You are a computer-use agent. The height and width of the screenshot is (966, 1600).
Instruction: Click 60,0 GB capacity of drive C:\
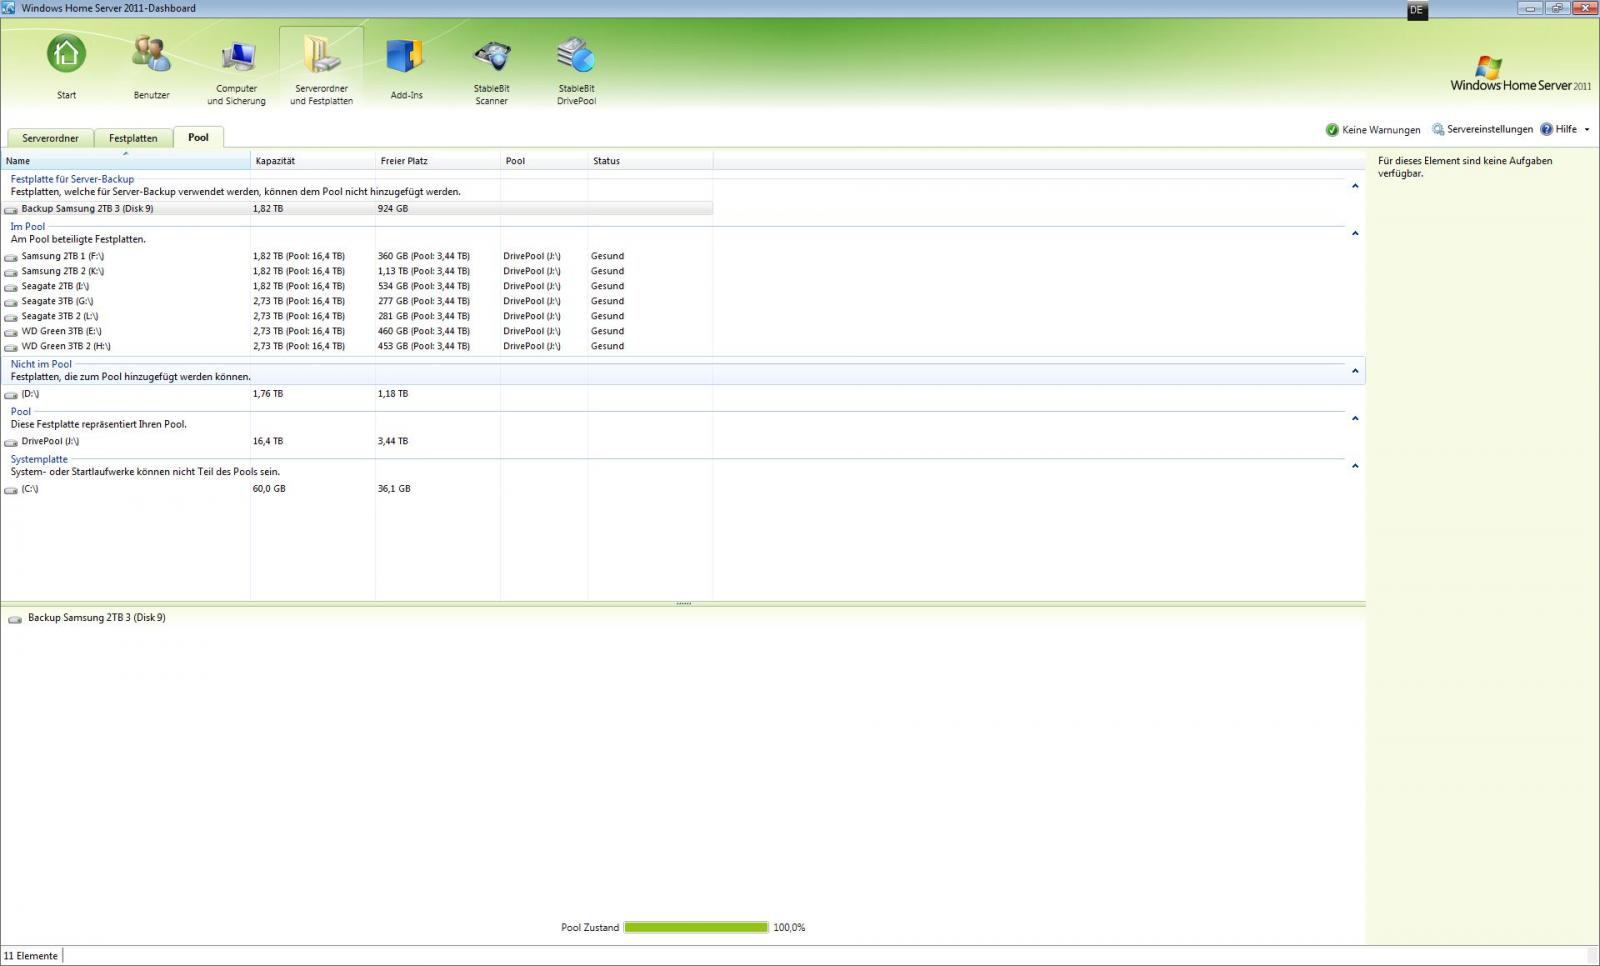point(269,489)
